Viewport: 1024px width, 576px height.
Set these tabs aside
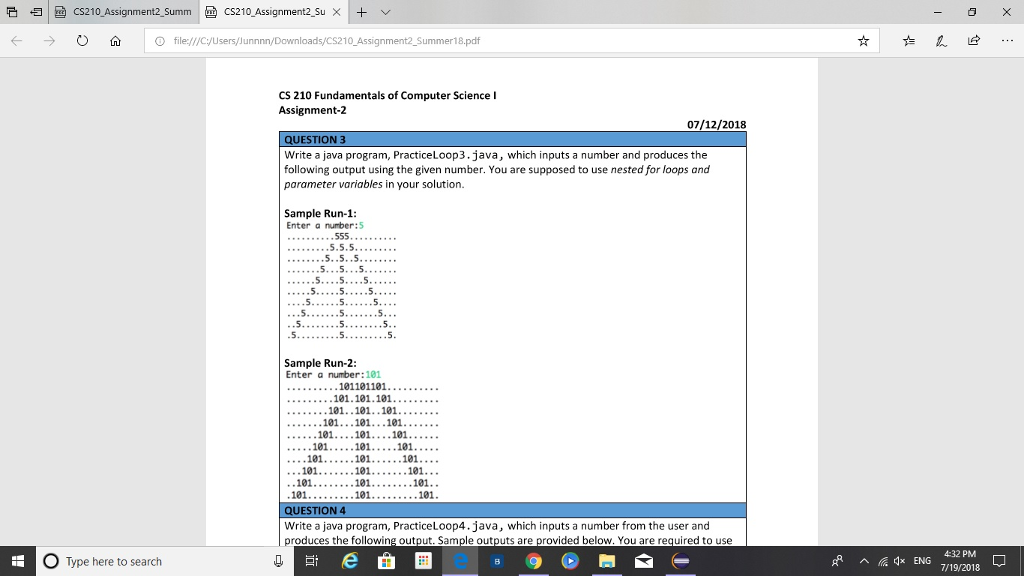coord(37,12)
